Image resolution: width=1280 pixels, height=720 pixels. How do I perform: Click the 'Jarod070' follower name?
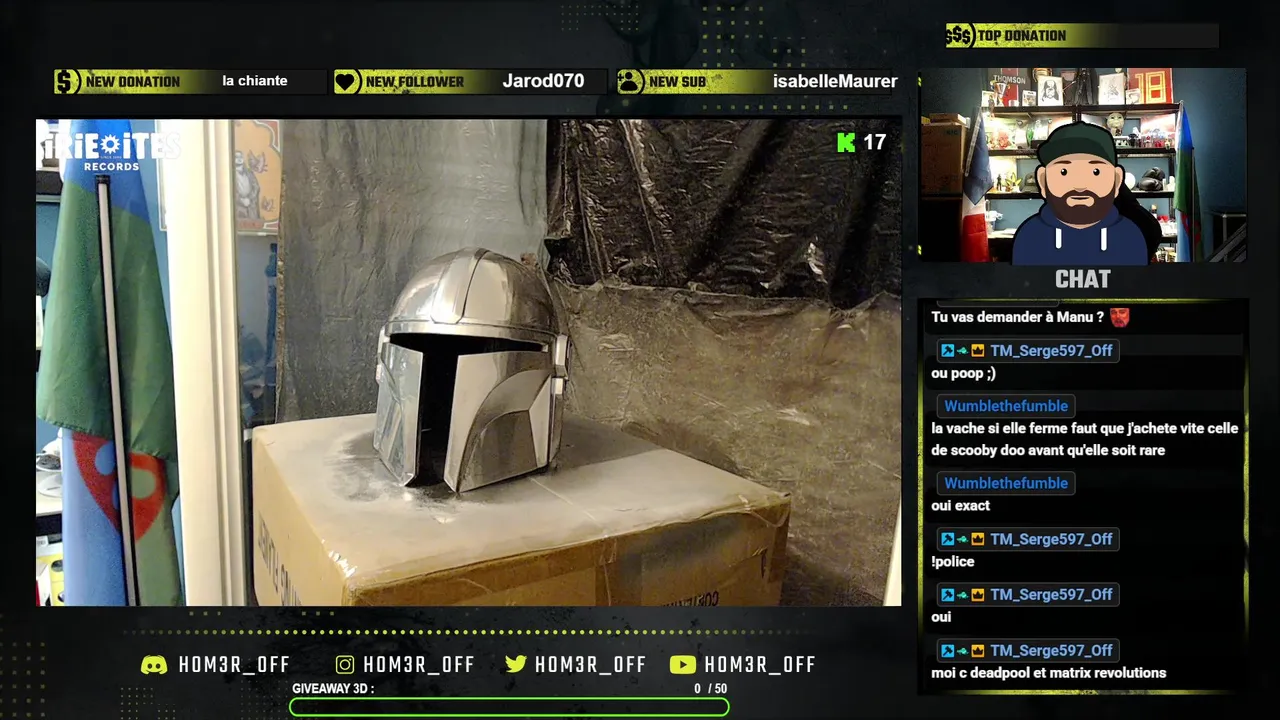pos(543,81)
